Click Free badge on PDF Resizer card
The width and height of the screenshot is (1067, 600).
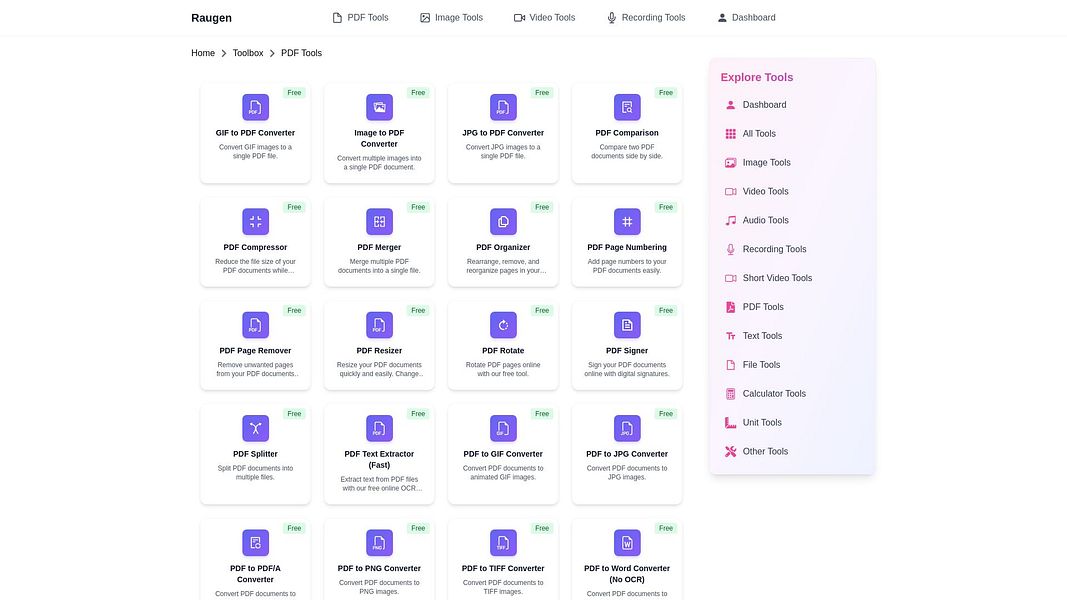pos(418,311)
